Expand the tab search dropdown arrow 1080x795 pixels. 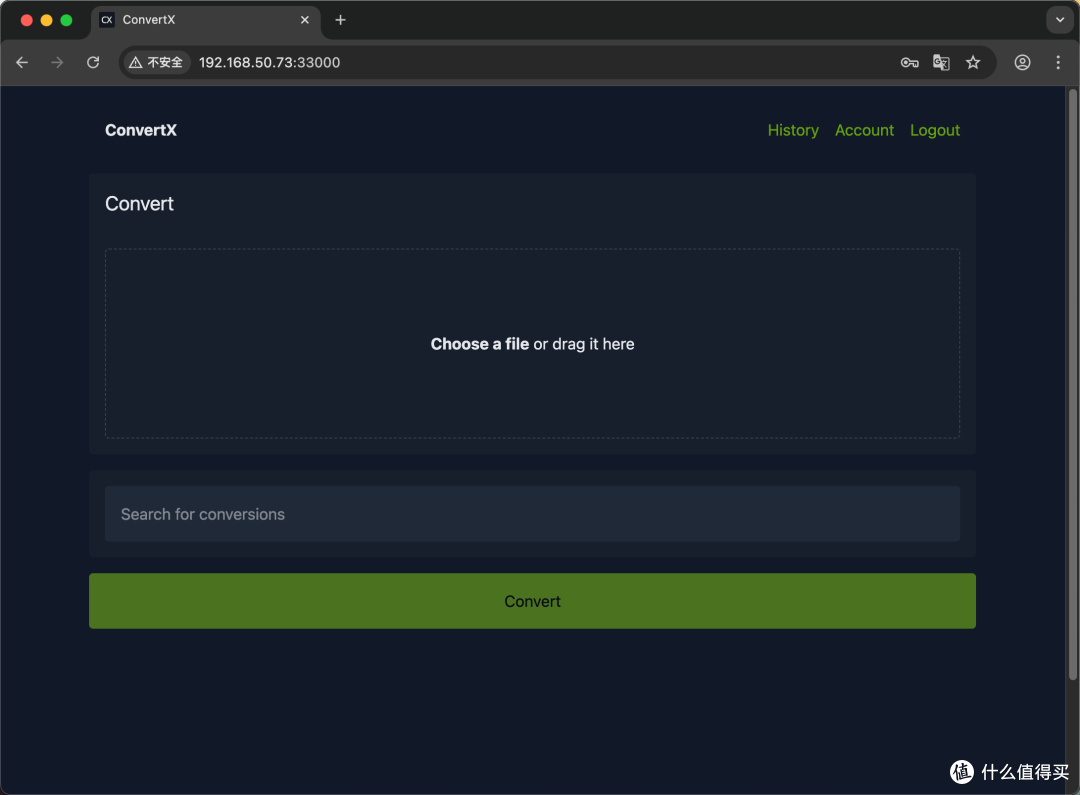(1059, 20)
